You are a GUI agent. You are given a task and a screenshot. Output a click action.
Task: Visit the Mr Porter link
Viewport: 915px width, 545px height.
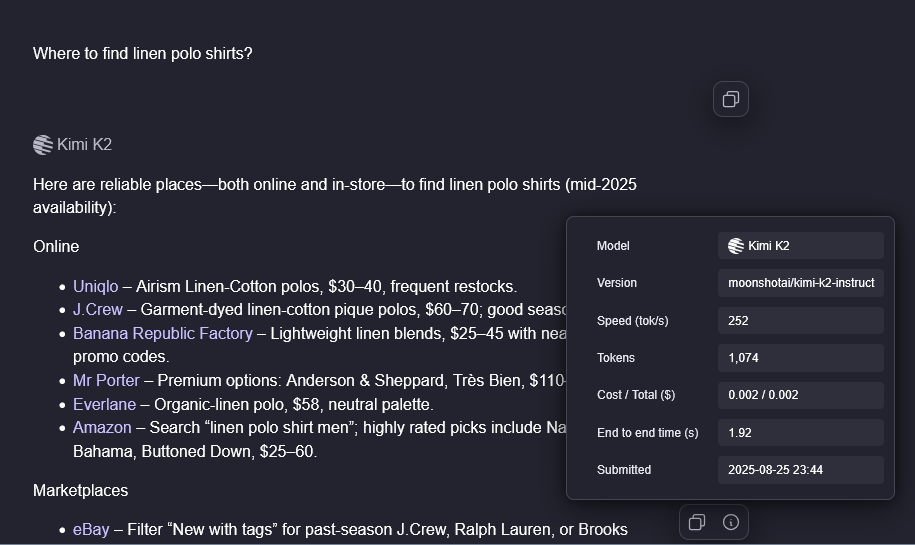point(106,380)
